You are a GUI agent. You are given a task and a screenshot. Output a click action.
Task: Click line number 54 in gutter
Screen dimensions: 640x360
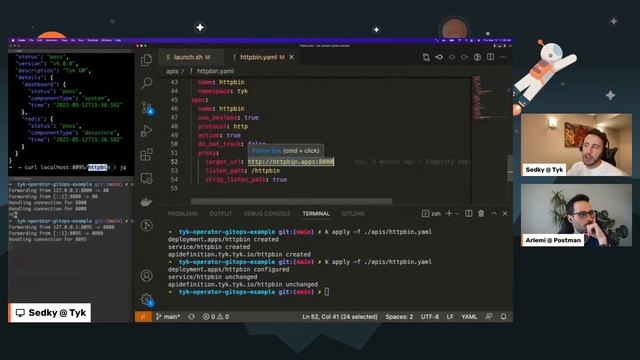click(174, 180)
